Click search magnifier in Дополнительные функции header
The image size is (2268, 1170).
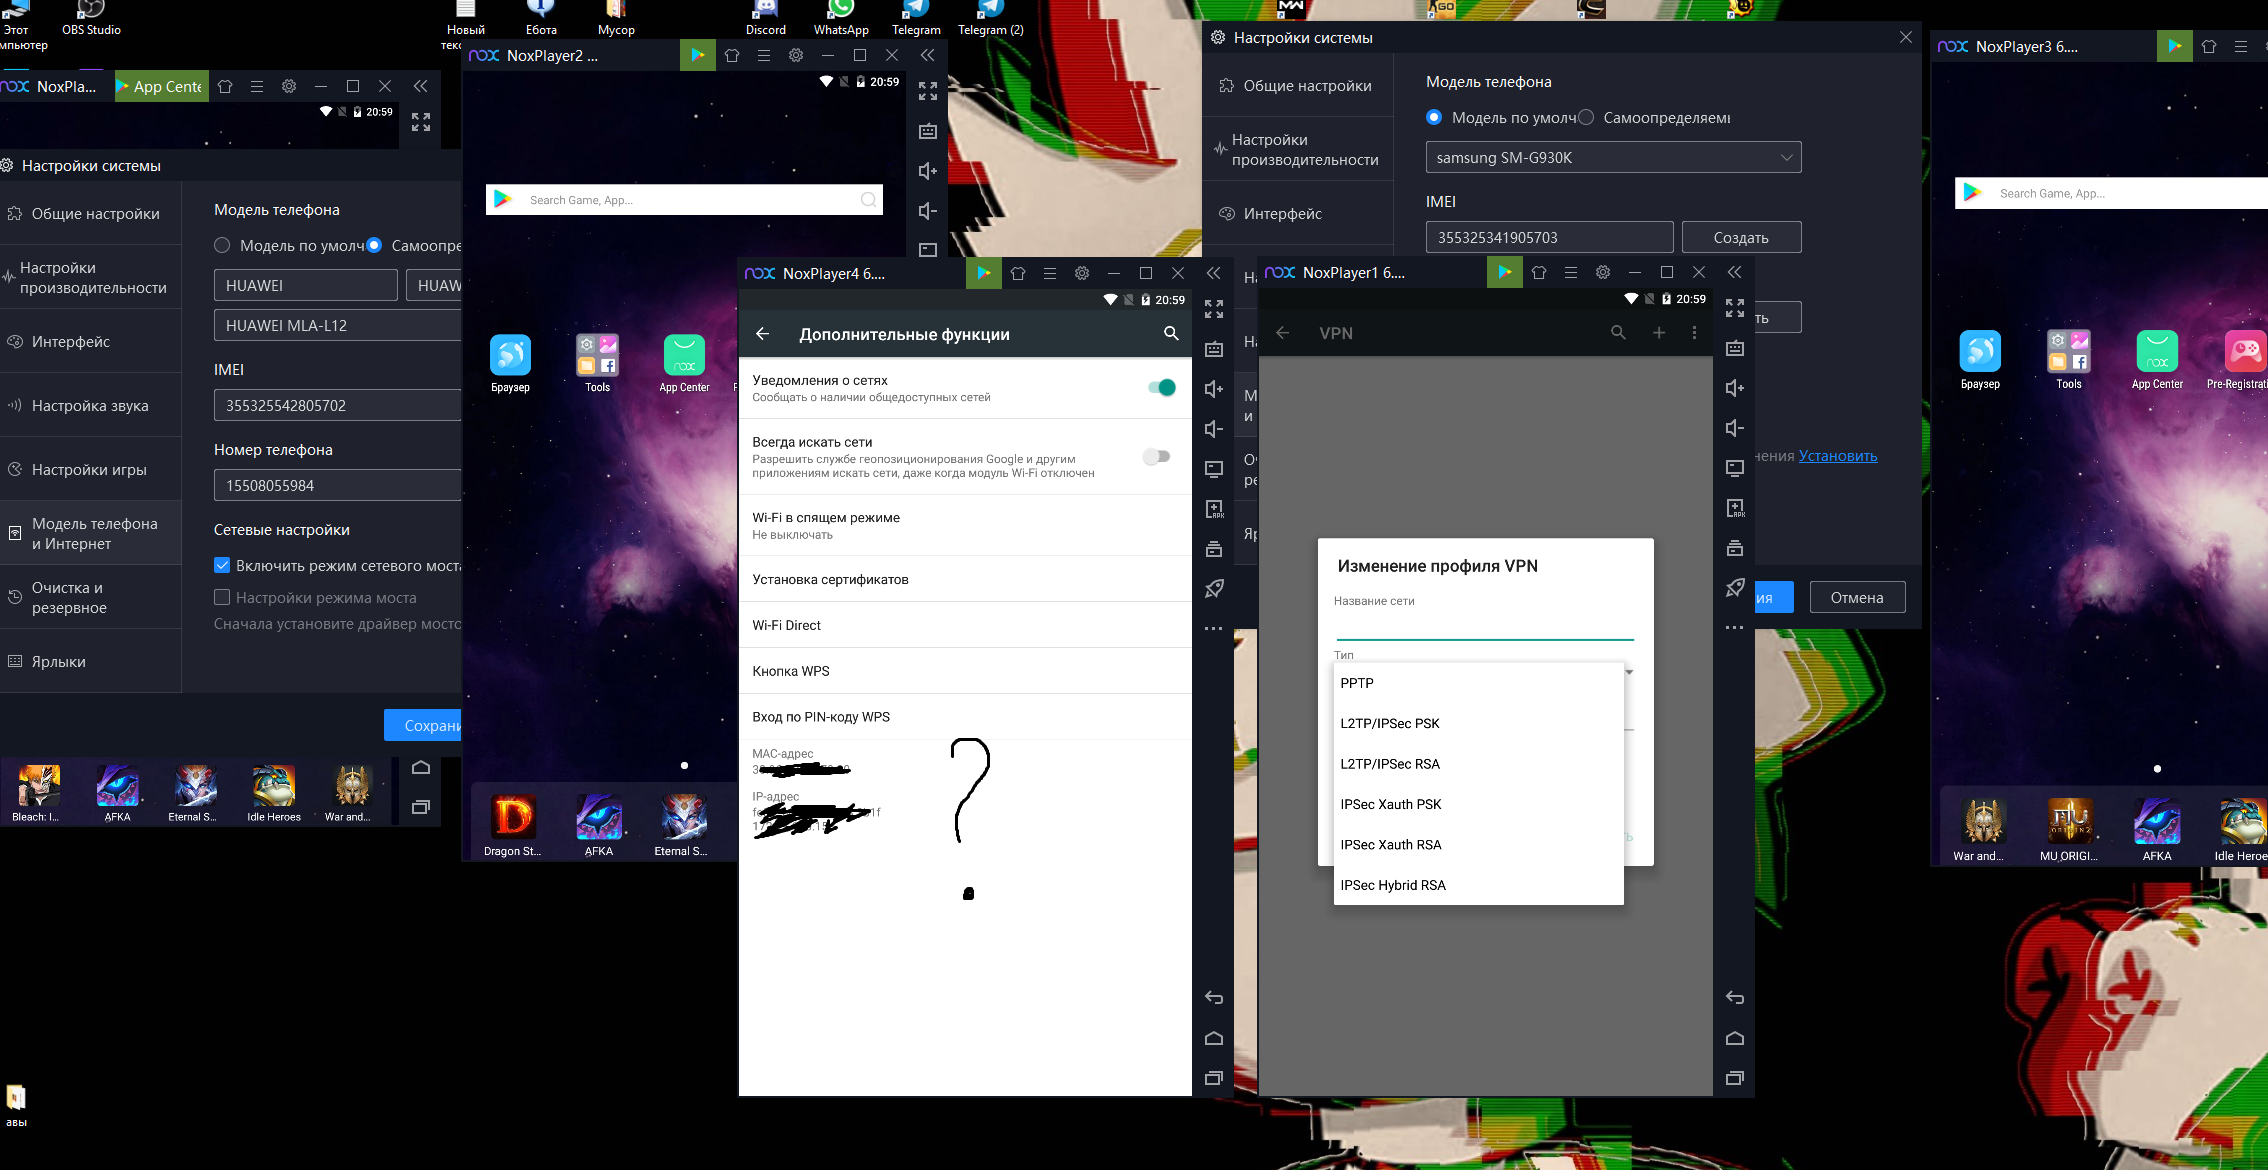(x=1171, y=334)
